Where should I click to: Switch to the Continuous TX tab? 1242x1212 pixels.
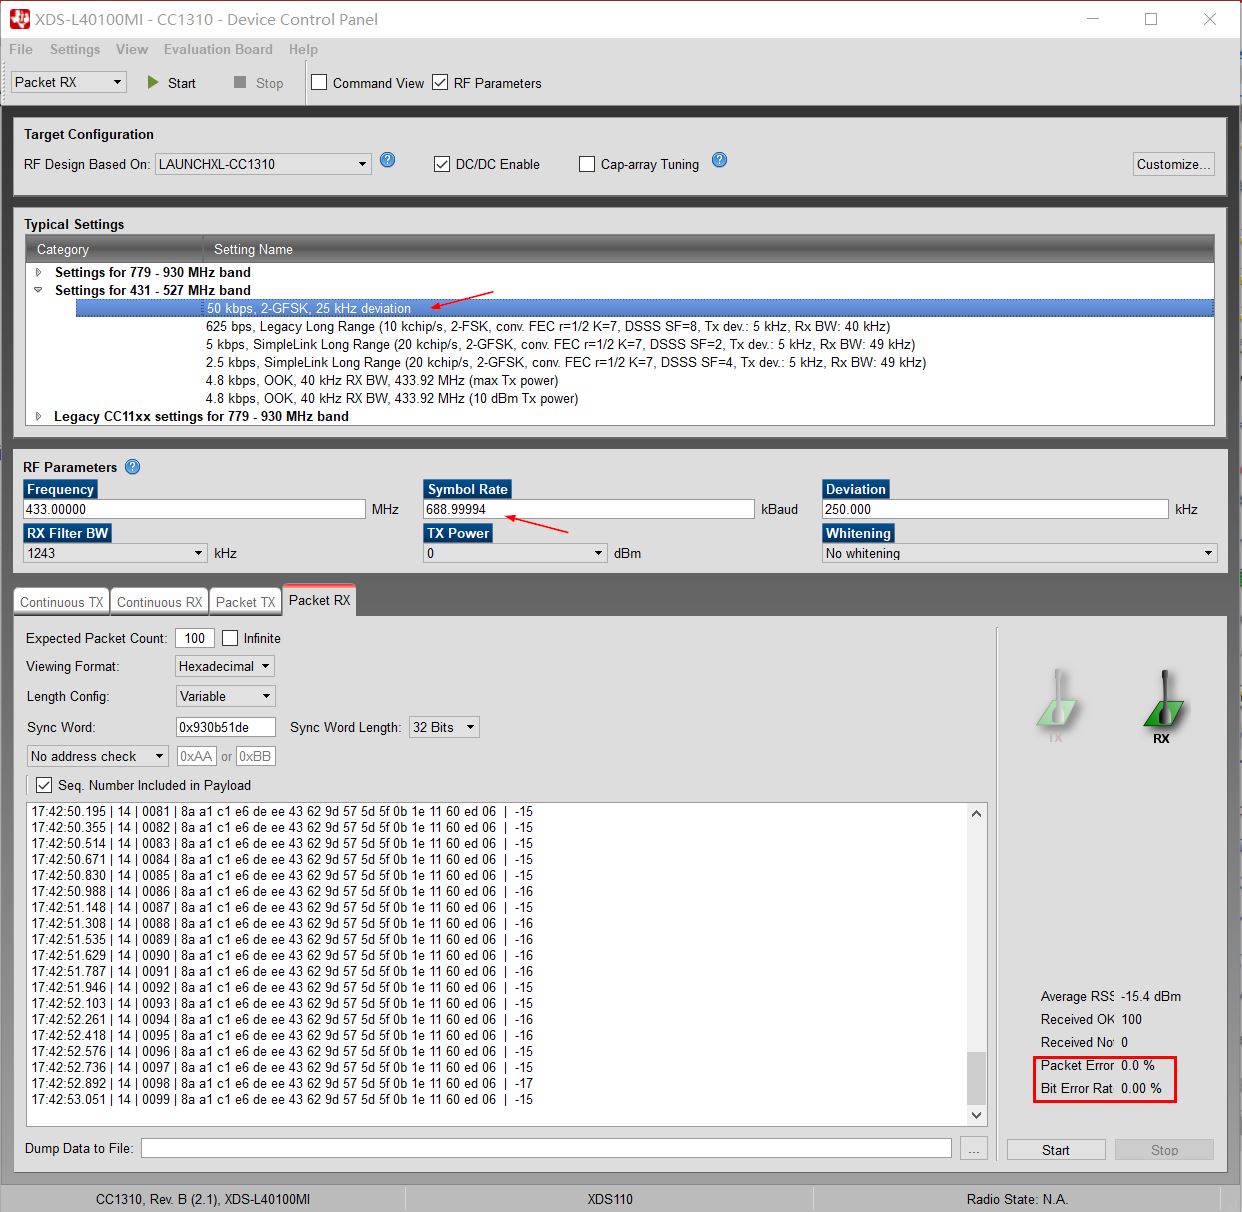pyautogui.click(x=61, y=602)
